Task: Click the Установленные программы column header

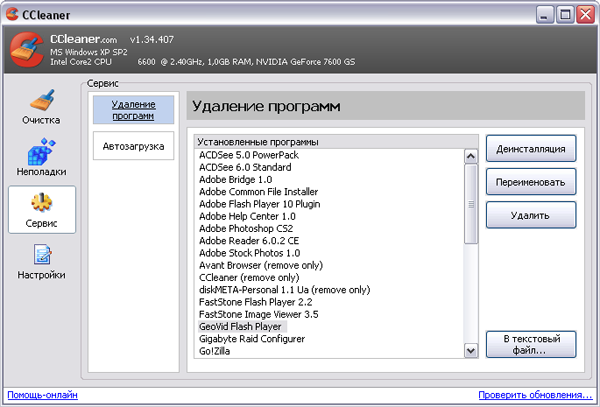Action: 336,142
